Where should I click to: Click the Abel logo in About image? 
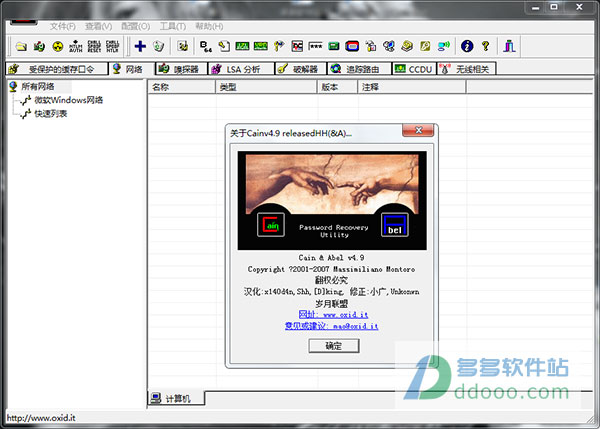395,225
